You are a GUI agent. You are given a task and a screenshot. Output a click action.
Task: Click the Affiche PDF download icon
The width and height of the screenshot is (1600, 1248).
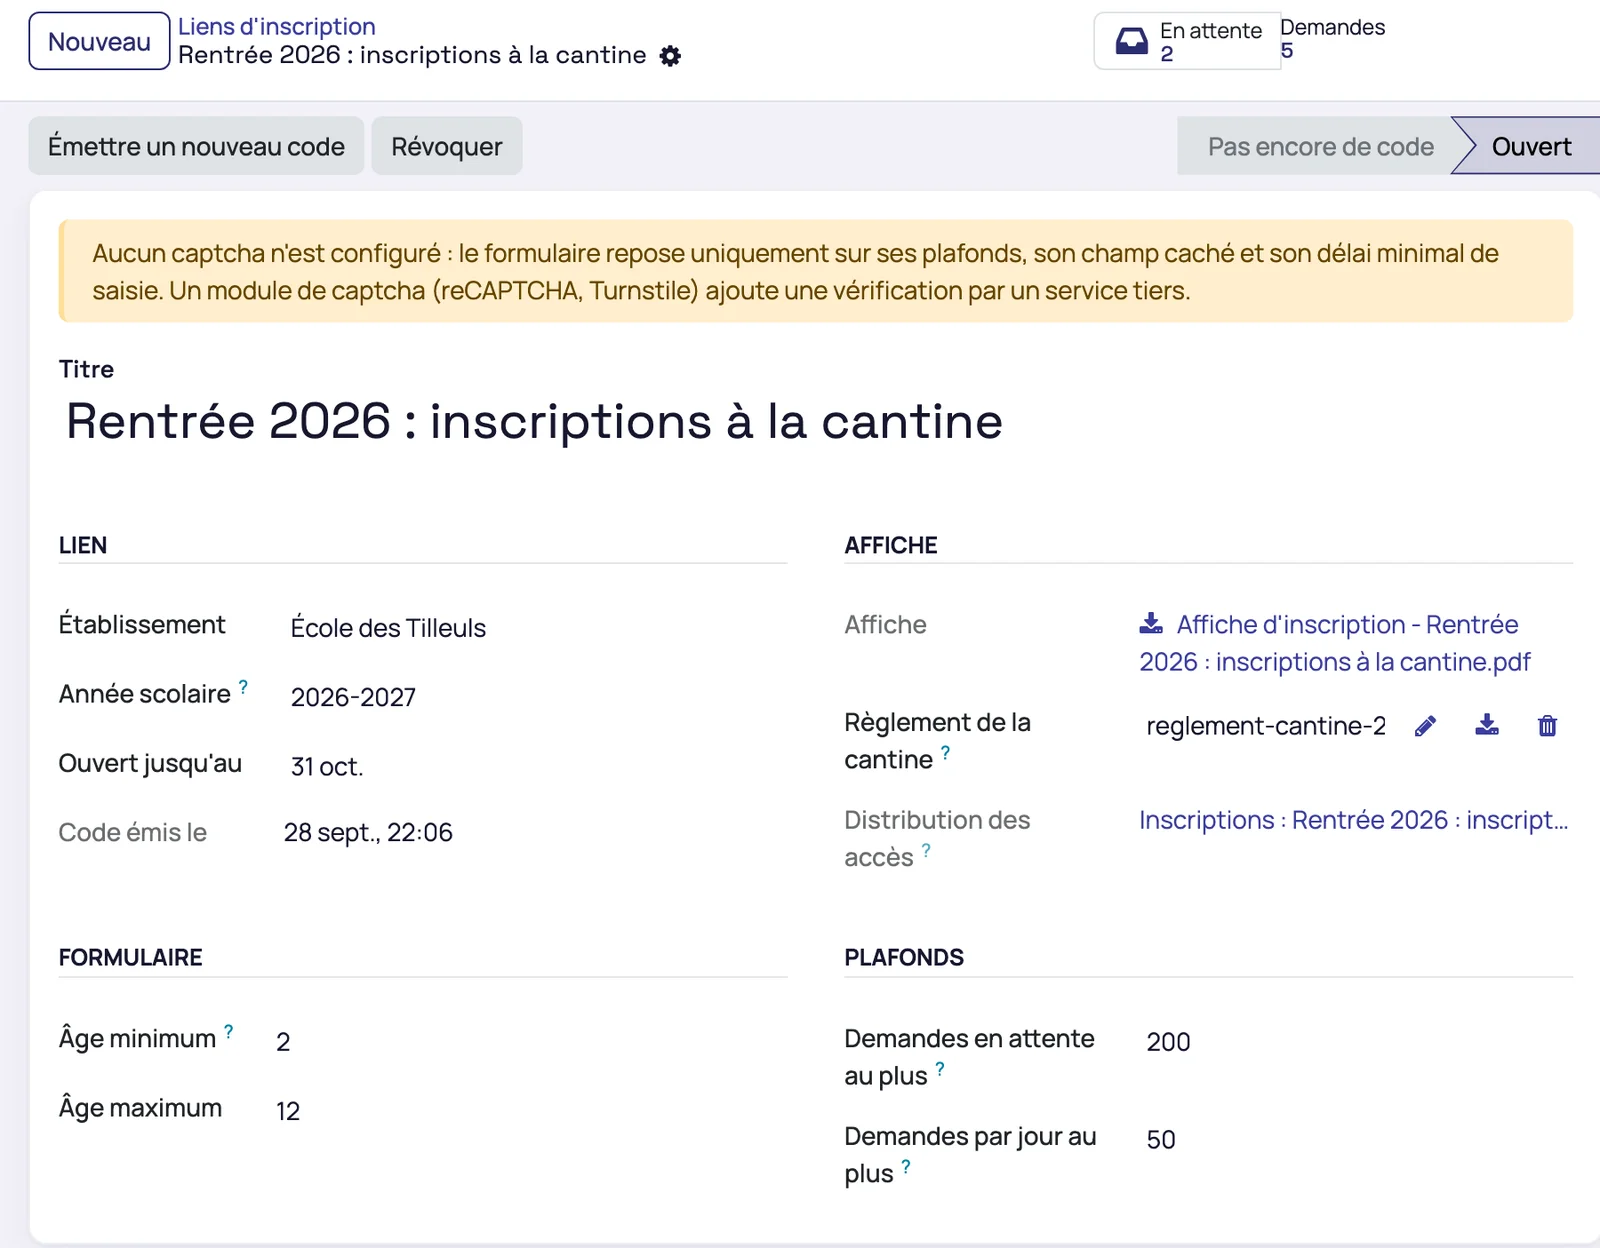pyautogui.click(x=1151, y=624)
